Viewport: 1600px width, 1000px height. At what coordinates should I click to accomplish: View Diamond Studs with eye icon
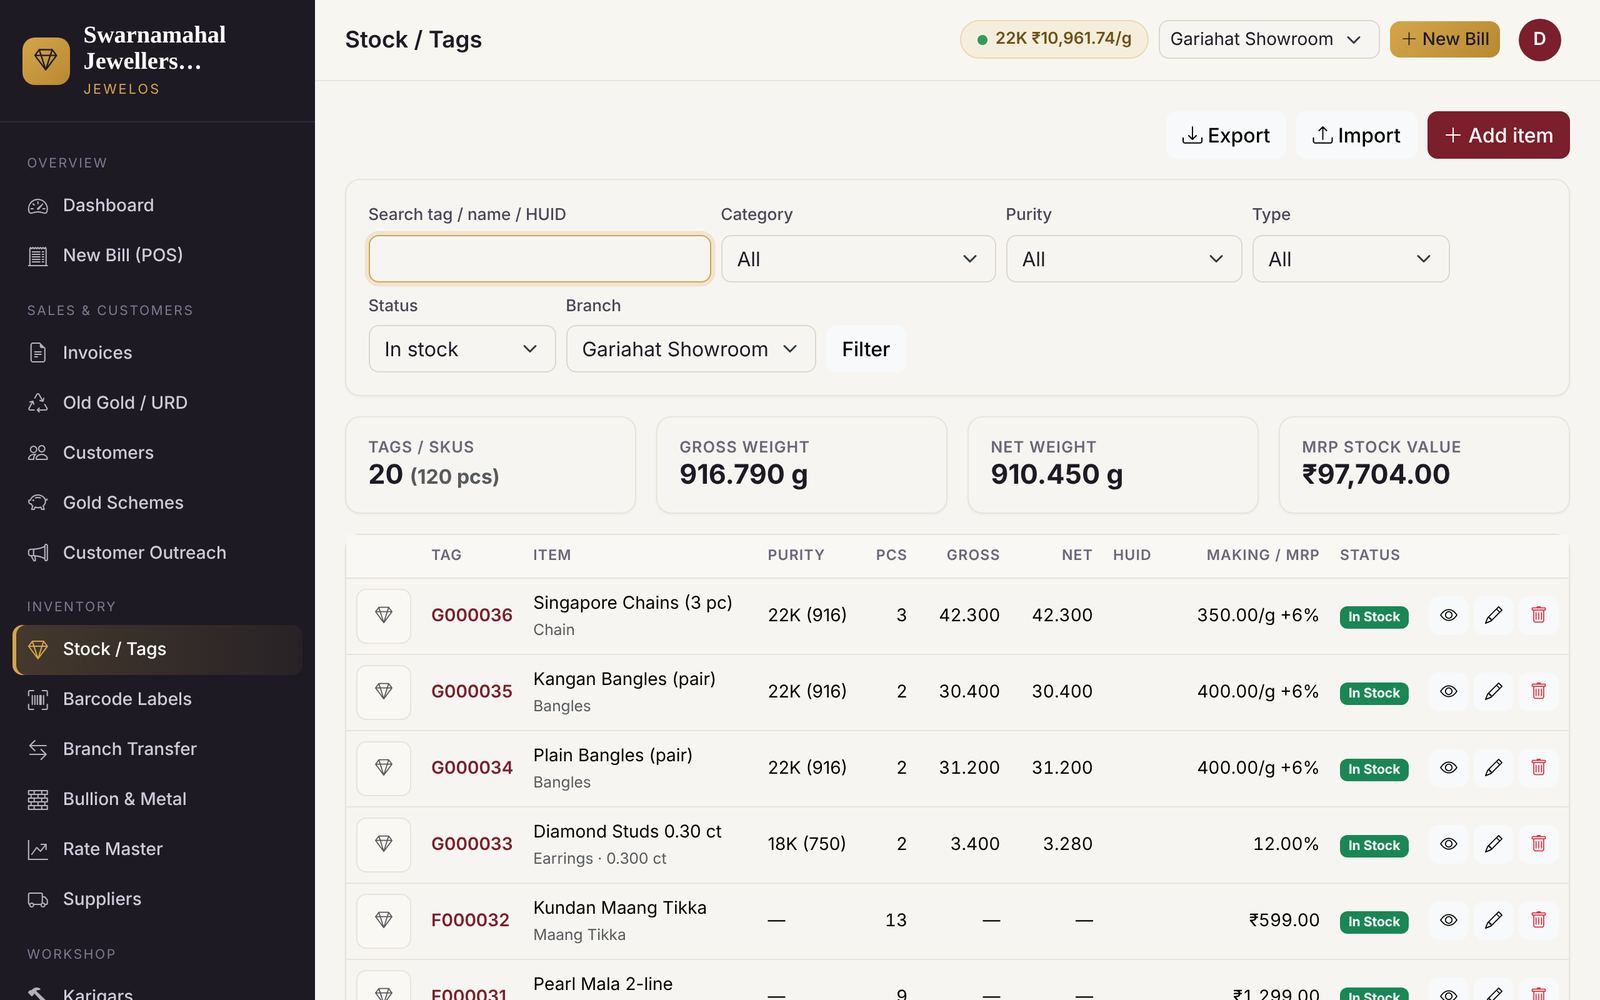[x=1448, y=844]
